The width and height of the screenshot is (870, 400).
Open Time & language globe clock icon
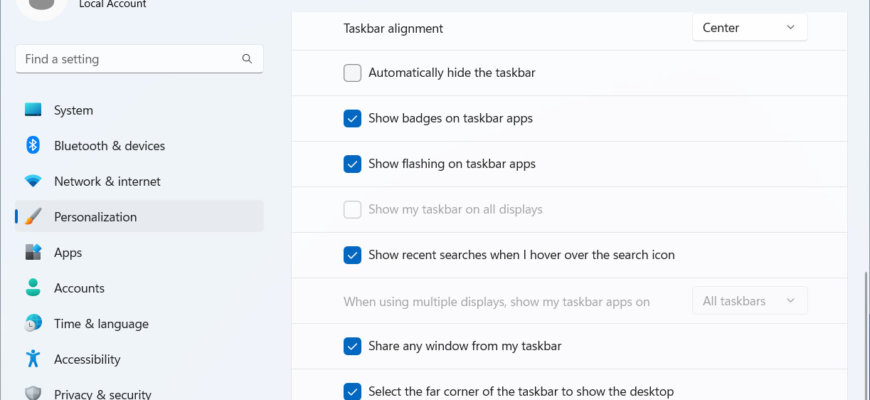[x=33, y=323]
